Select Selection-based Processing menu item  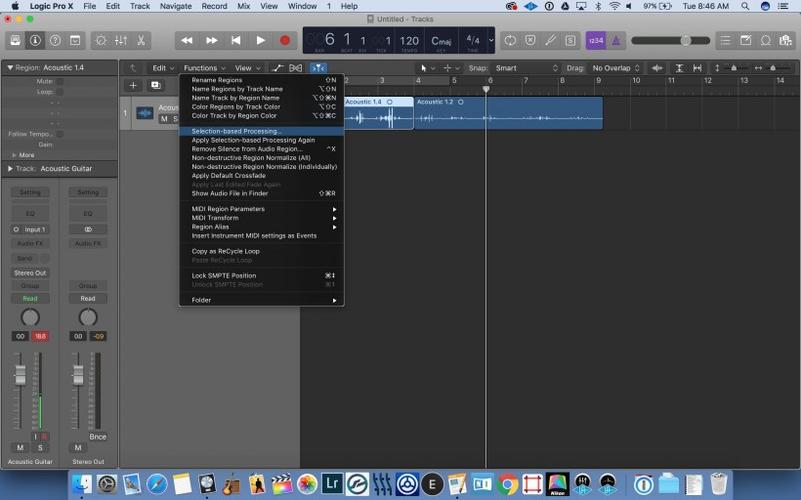tap(262, 131)
